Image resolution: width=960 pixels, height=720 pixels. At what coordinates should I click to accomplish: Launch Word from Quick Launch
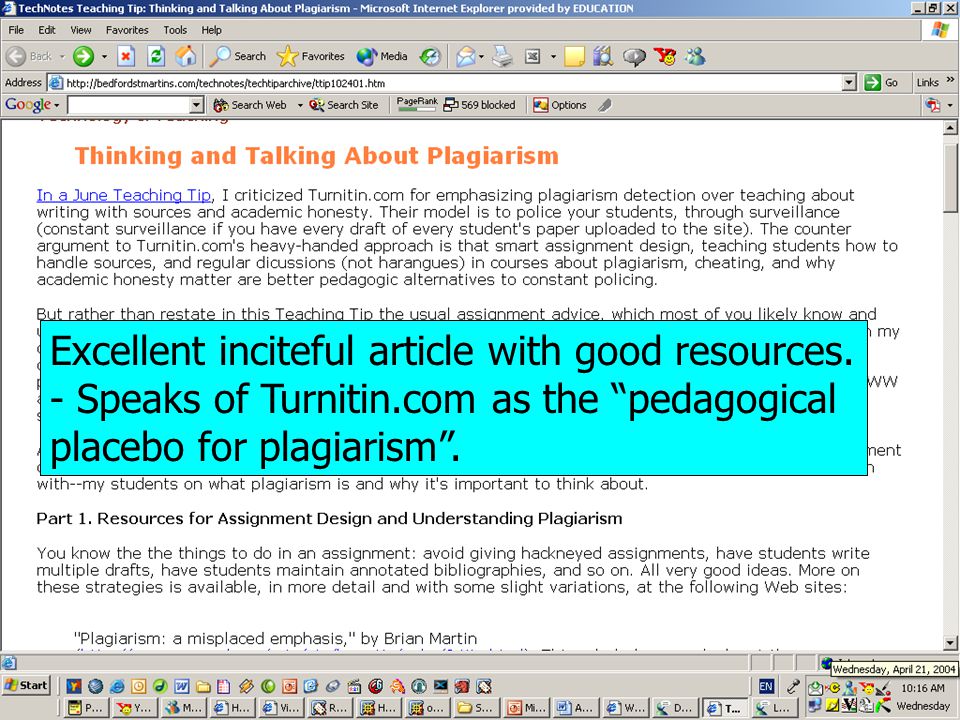point(181,686)
